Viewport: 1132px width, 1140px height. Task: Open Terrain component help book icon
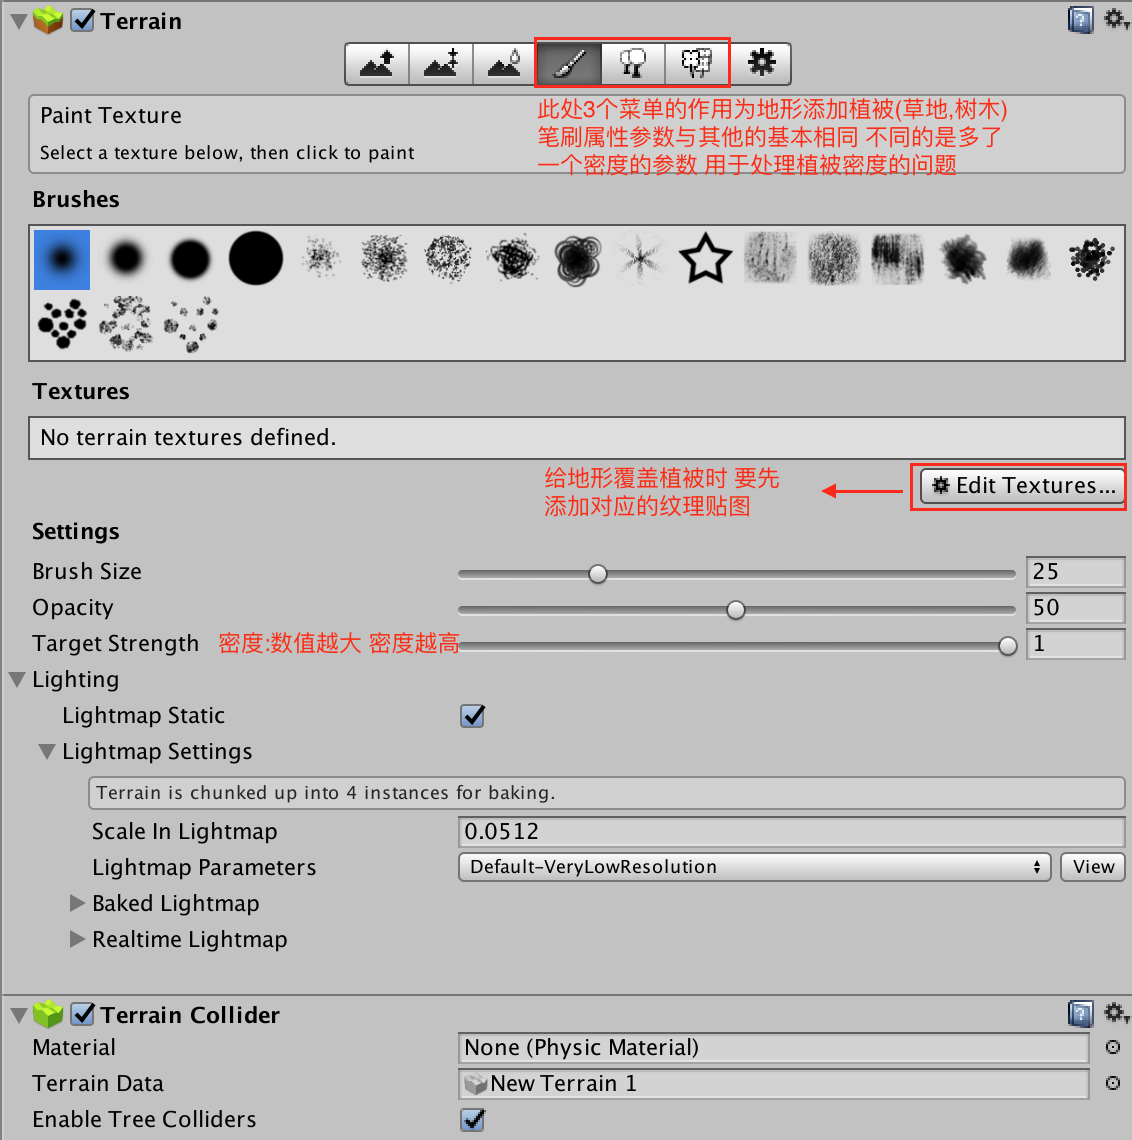pyautogui.click(x=1080, y=20)
